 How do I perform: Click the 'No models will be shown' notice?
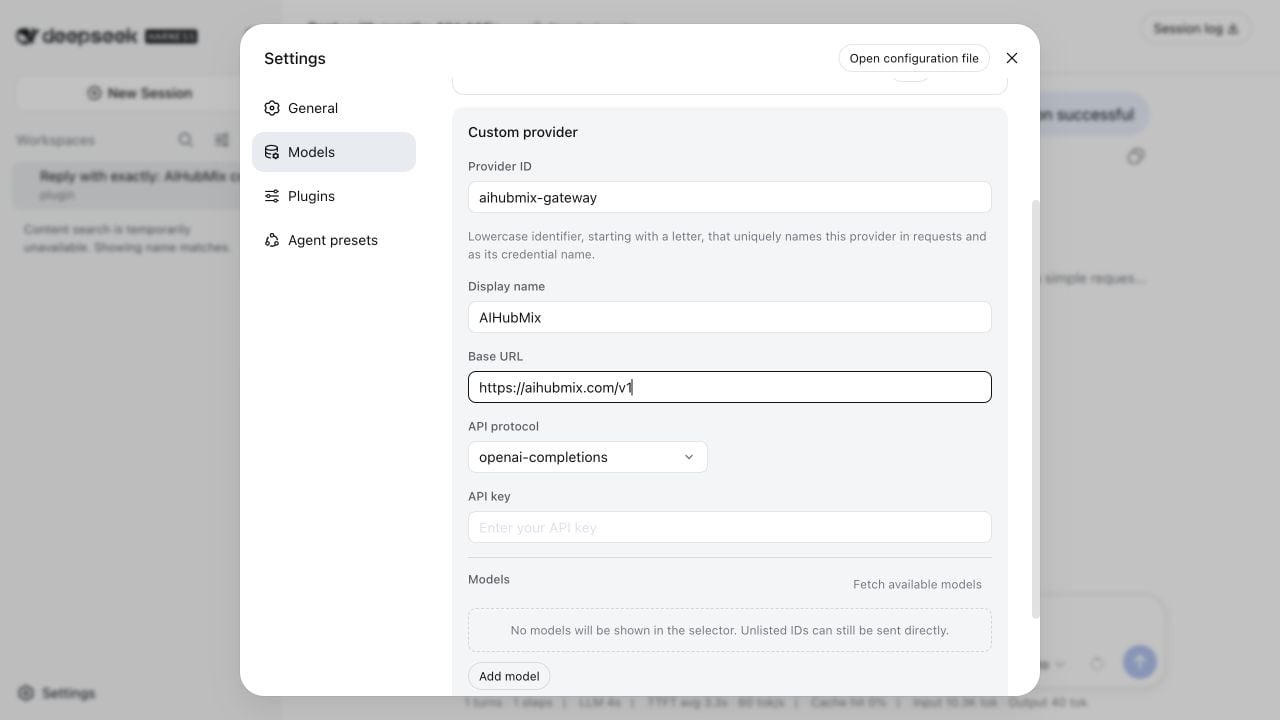730,630
